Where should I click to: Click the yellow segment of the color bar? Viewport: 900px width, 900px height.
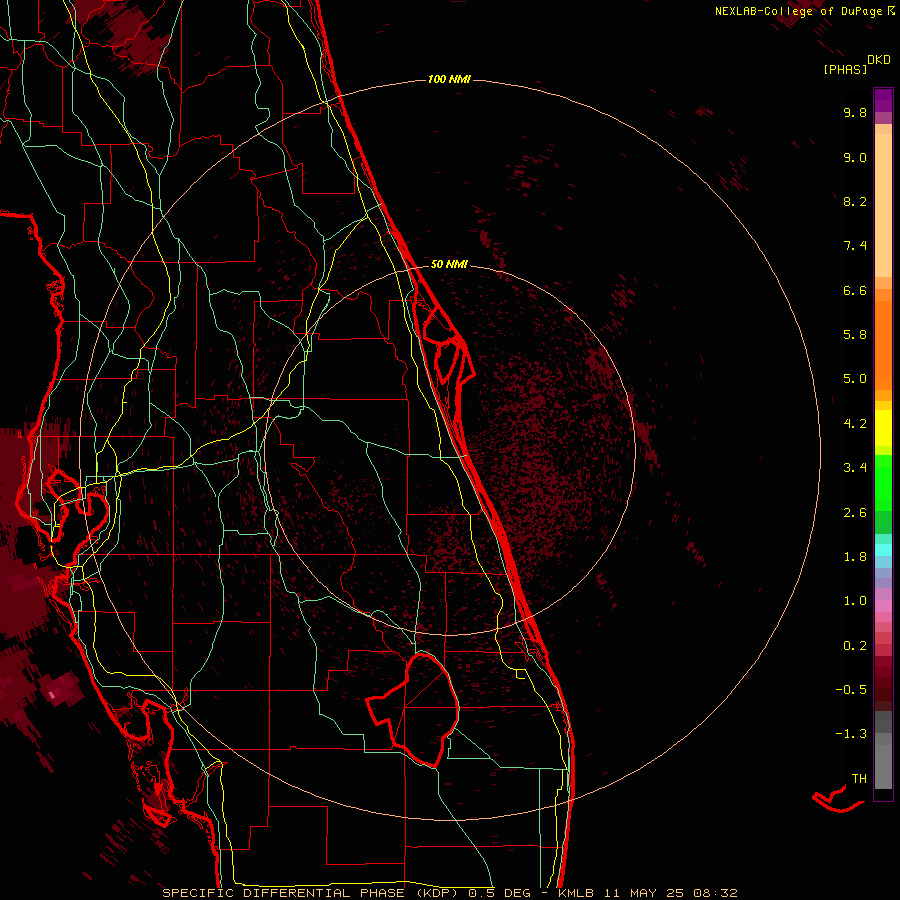tap(883, 428)
